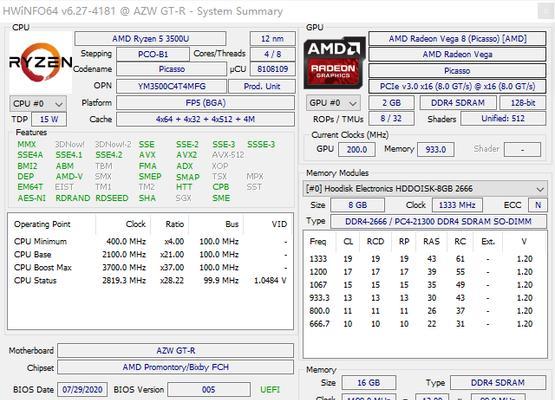Click the 12 nm process field
Viewport: 555px width, 400px height.
pos(273,39)
